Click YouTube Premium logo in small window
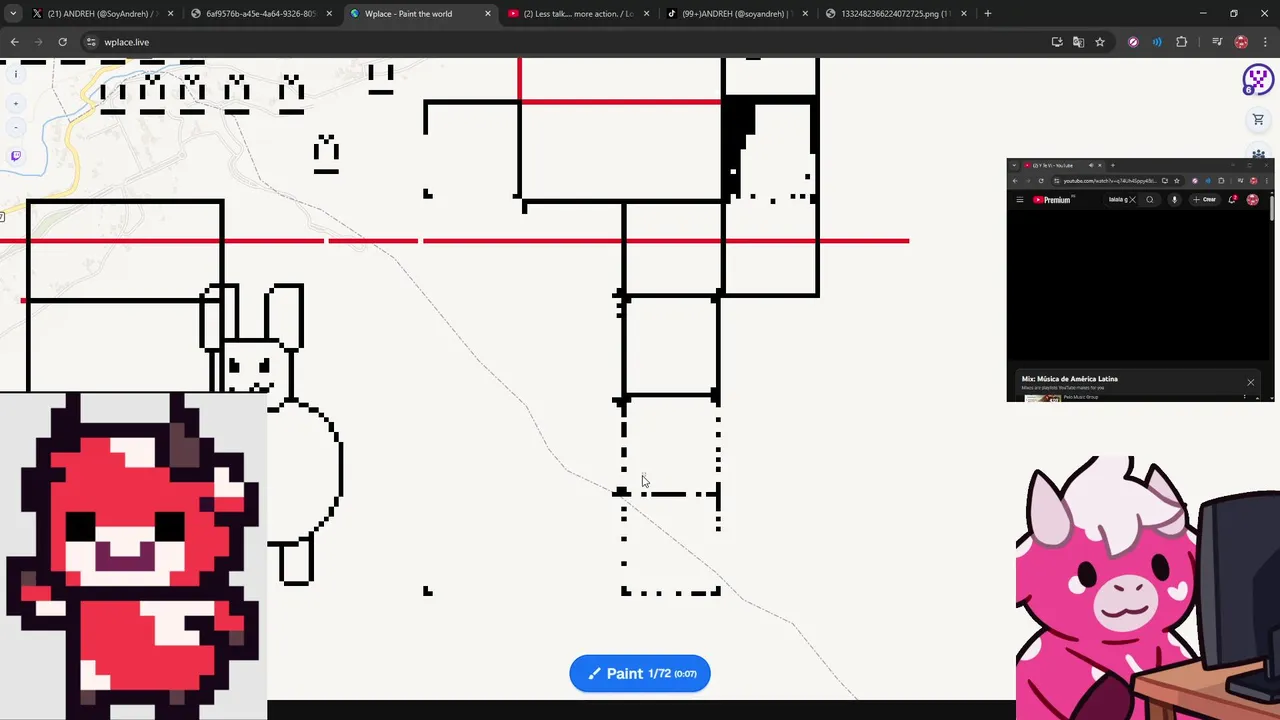The image size is (1280, 720). point(1052,200)
